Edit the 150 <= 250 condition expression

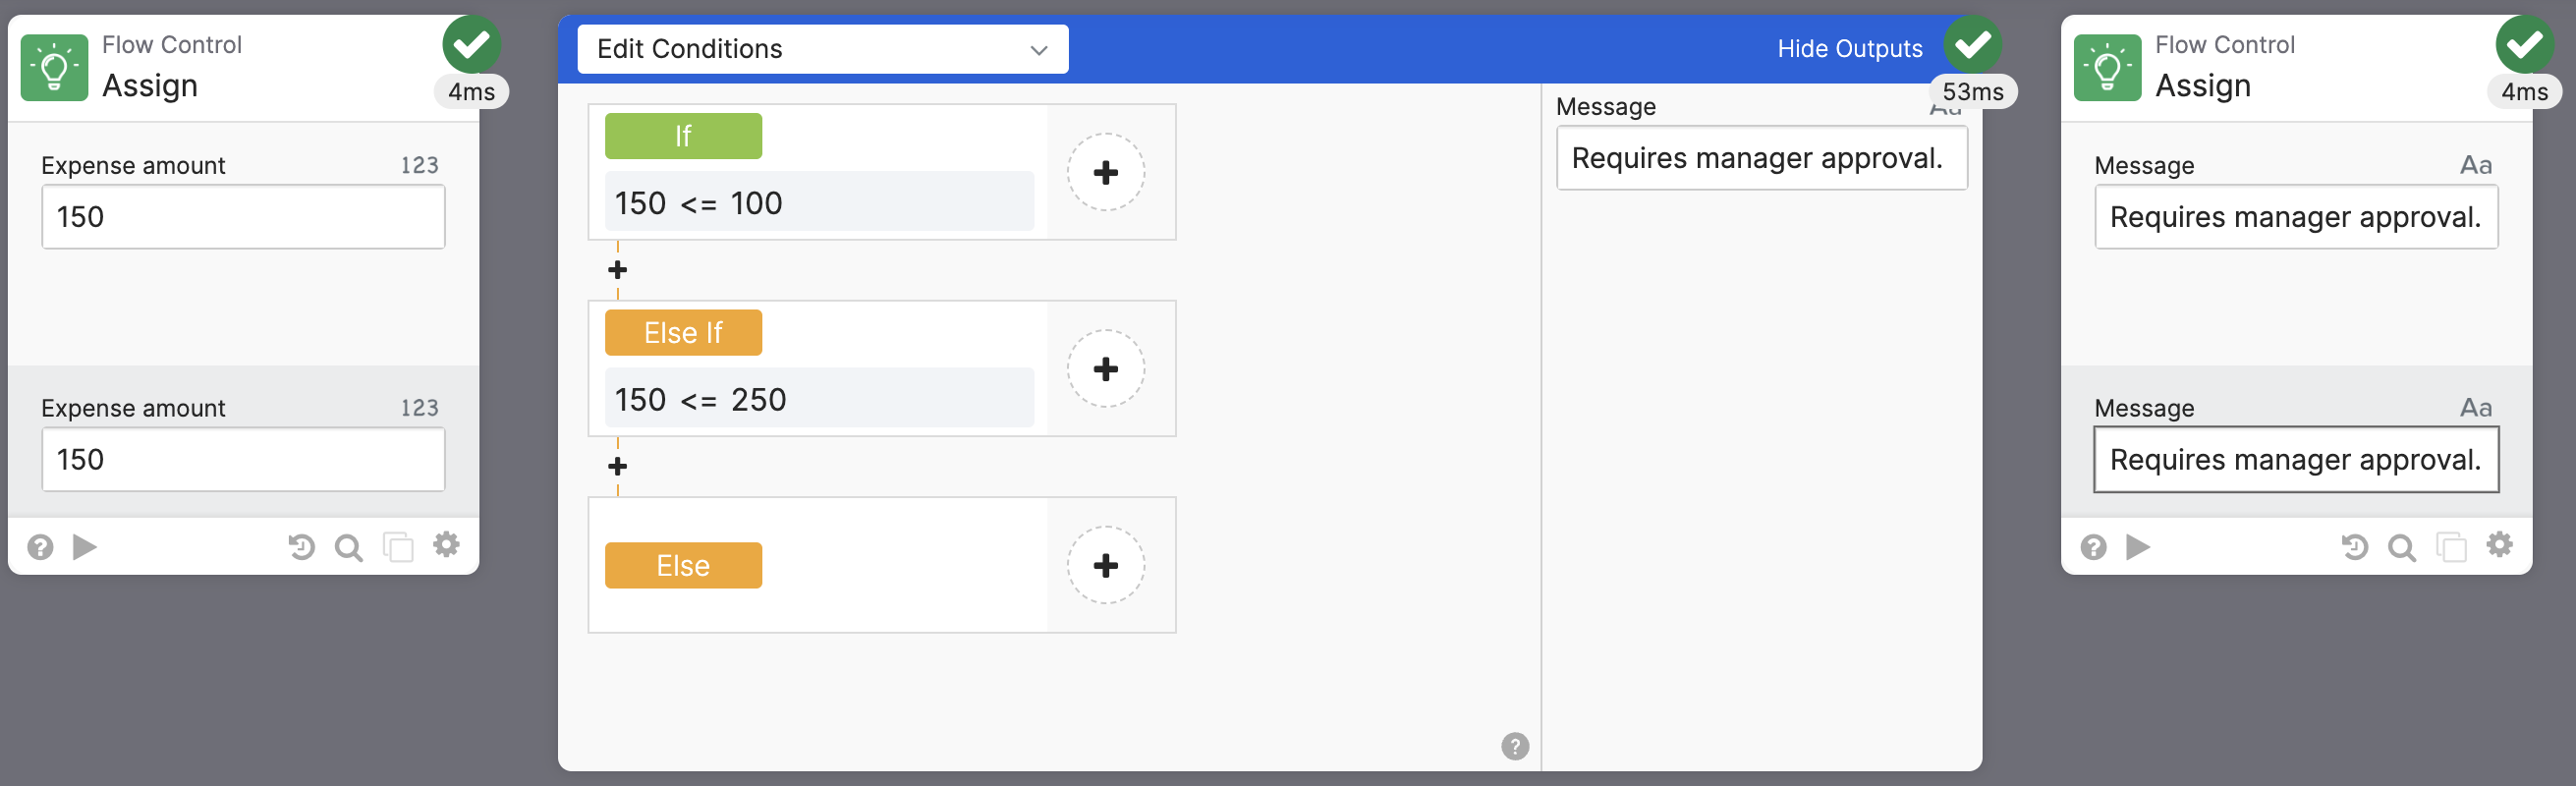818,400
